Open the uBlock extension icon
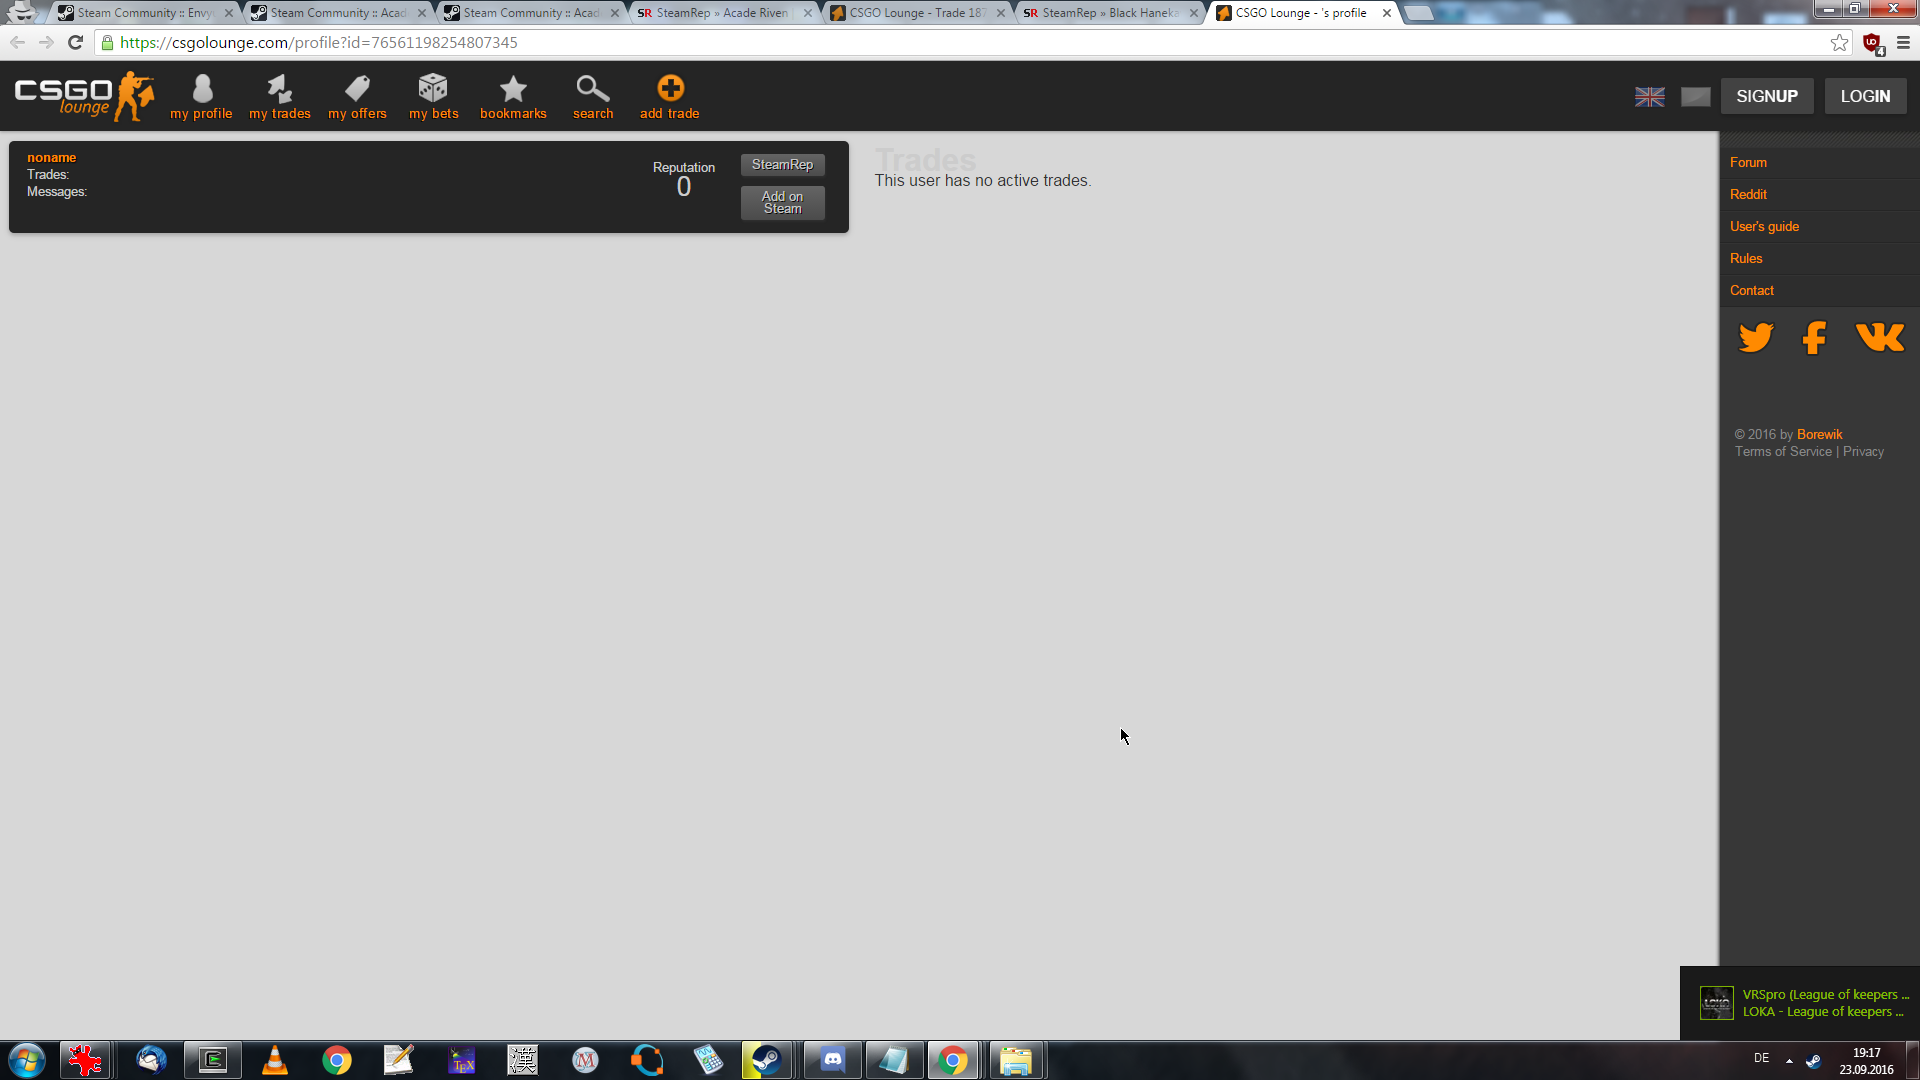The width and height of the screenshot is (1920, 1080). point(1873,43)
